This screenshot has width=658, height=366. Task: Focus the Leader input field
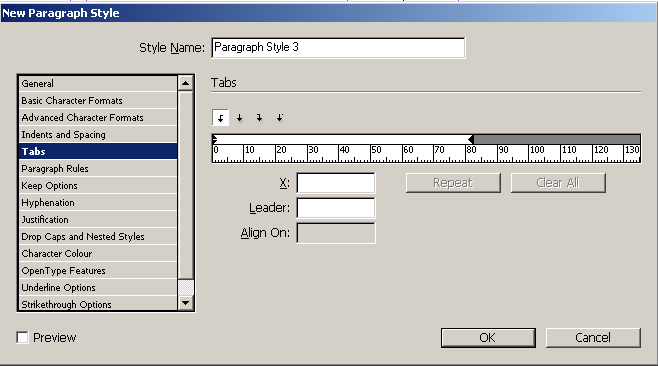336,208
